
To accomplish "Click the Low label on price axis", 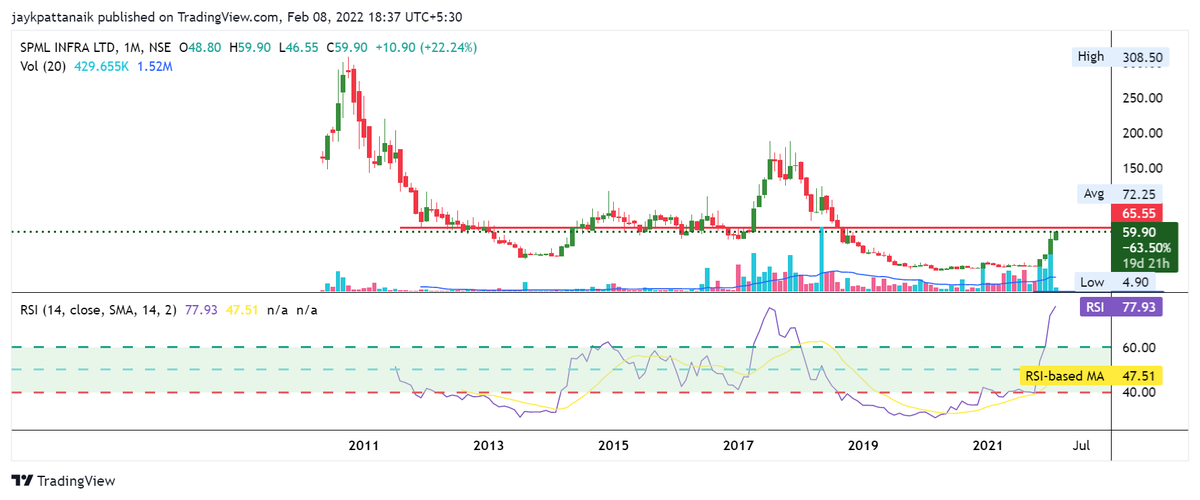I will click(x=1090, y=281).
